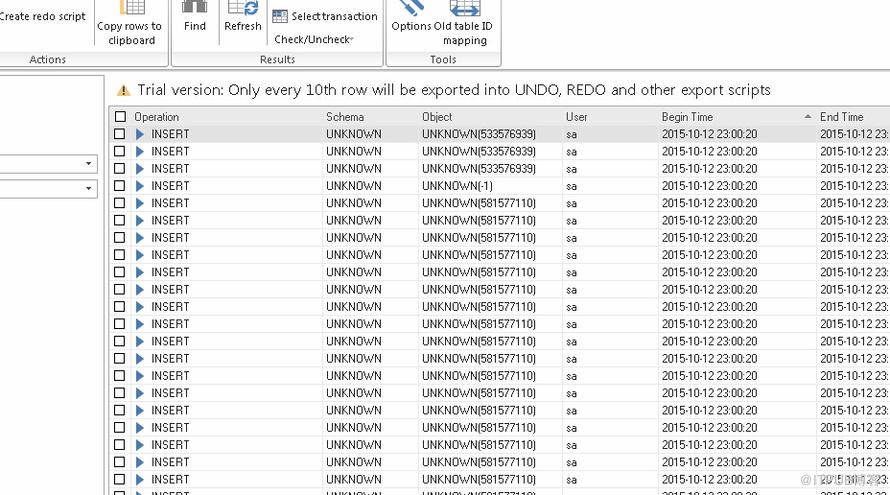Click the Select transaction icon
This screenshot has width=890, height=495.
coord(280,16)
